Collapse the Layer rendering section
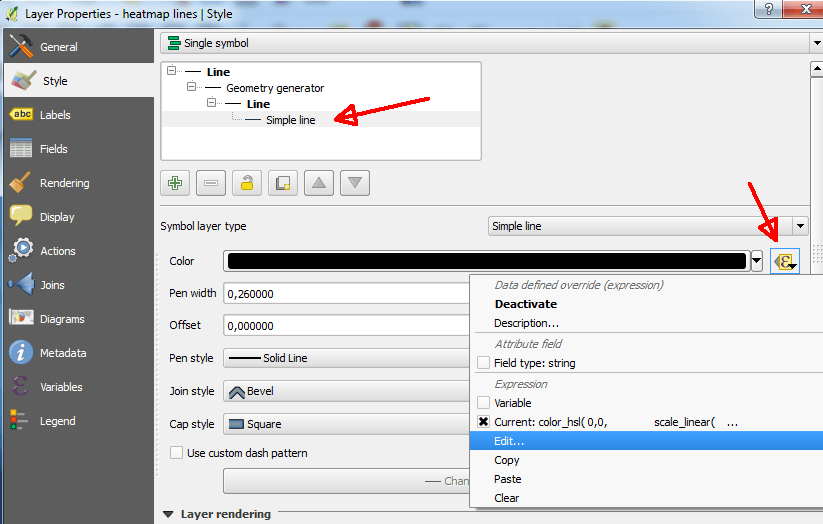The image size is (823, 524). pos(168,514)
